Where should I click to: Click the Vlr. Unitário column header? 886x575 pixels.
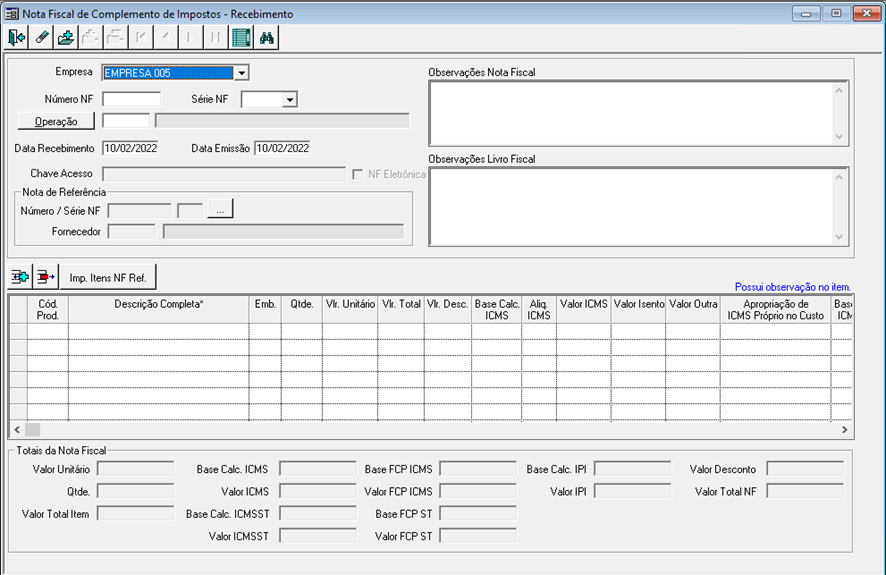coord(350,310)
